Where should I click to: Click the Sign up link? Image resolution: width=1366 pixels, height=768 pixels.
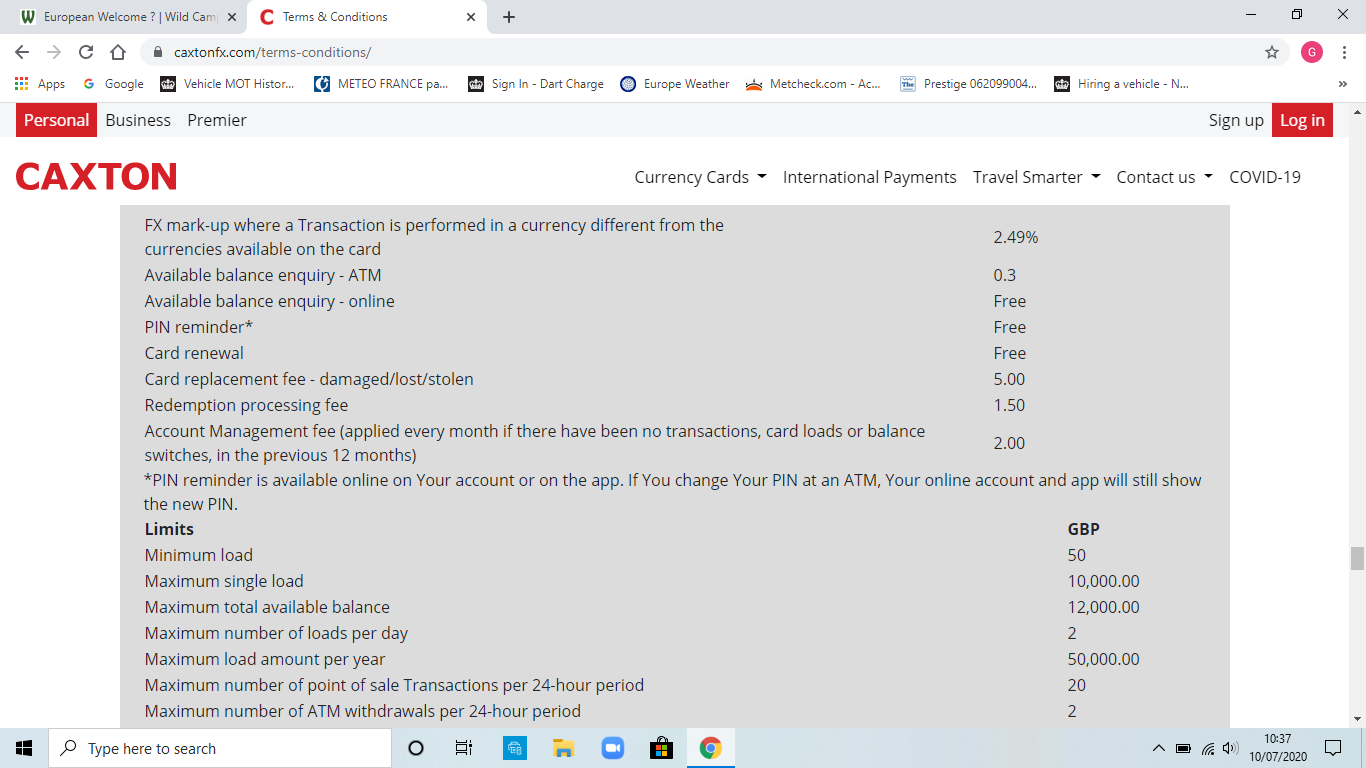click(x=1236, y=120)
